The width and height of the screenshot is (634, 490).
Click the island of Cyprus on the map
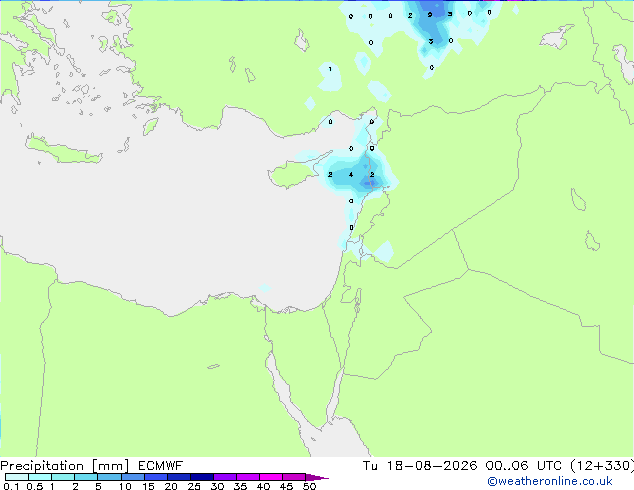[x=293, y=173]
